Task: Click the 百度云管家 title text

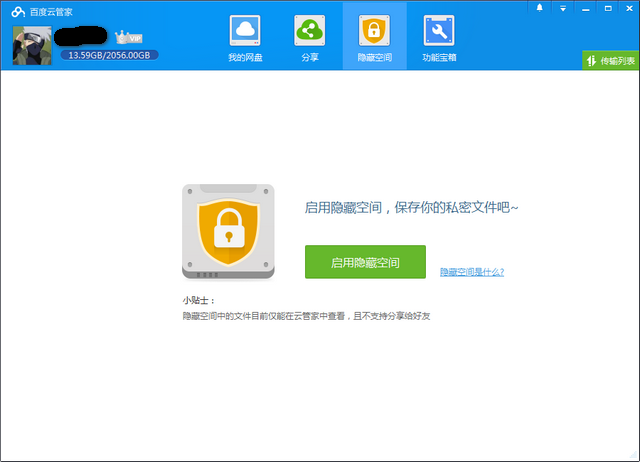Action: [x=51, y=12]
